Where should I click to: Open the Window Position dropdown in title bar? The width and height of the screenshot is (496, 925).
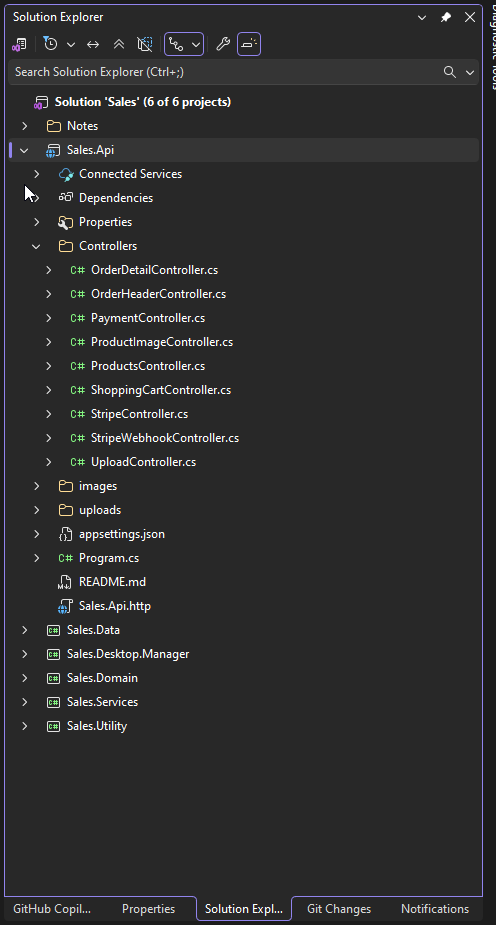[x=422, y=17]
